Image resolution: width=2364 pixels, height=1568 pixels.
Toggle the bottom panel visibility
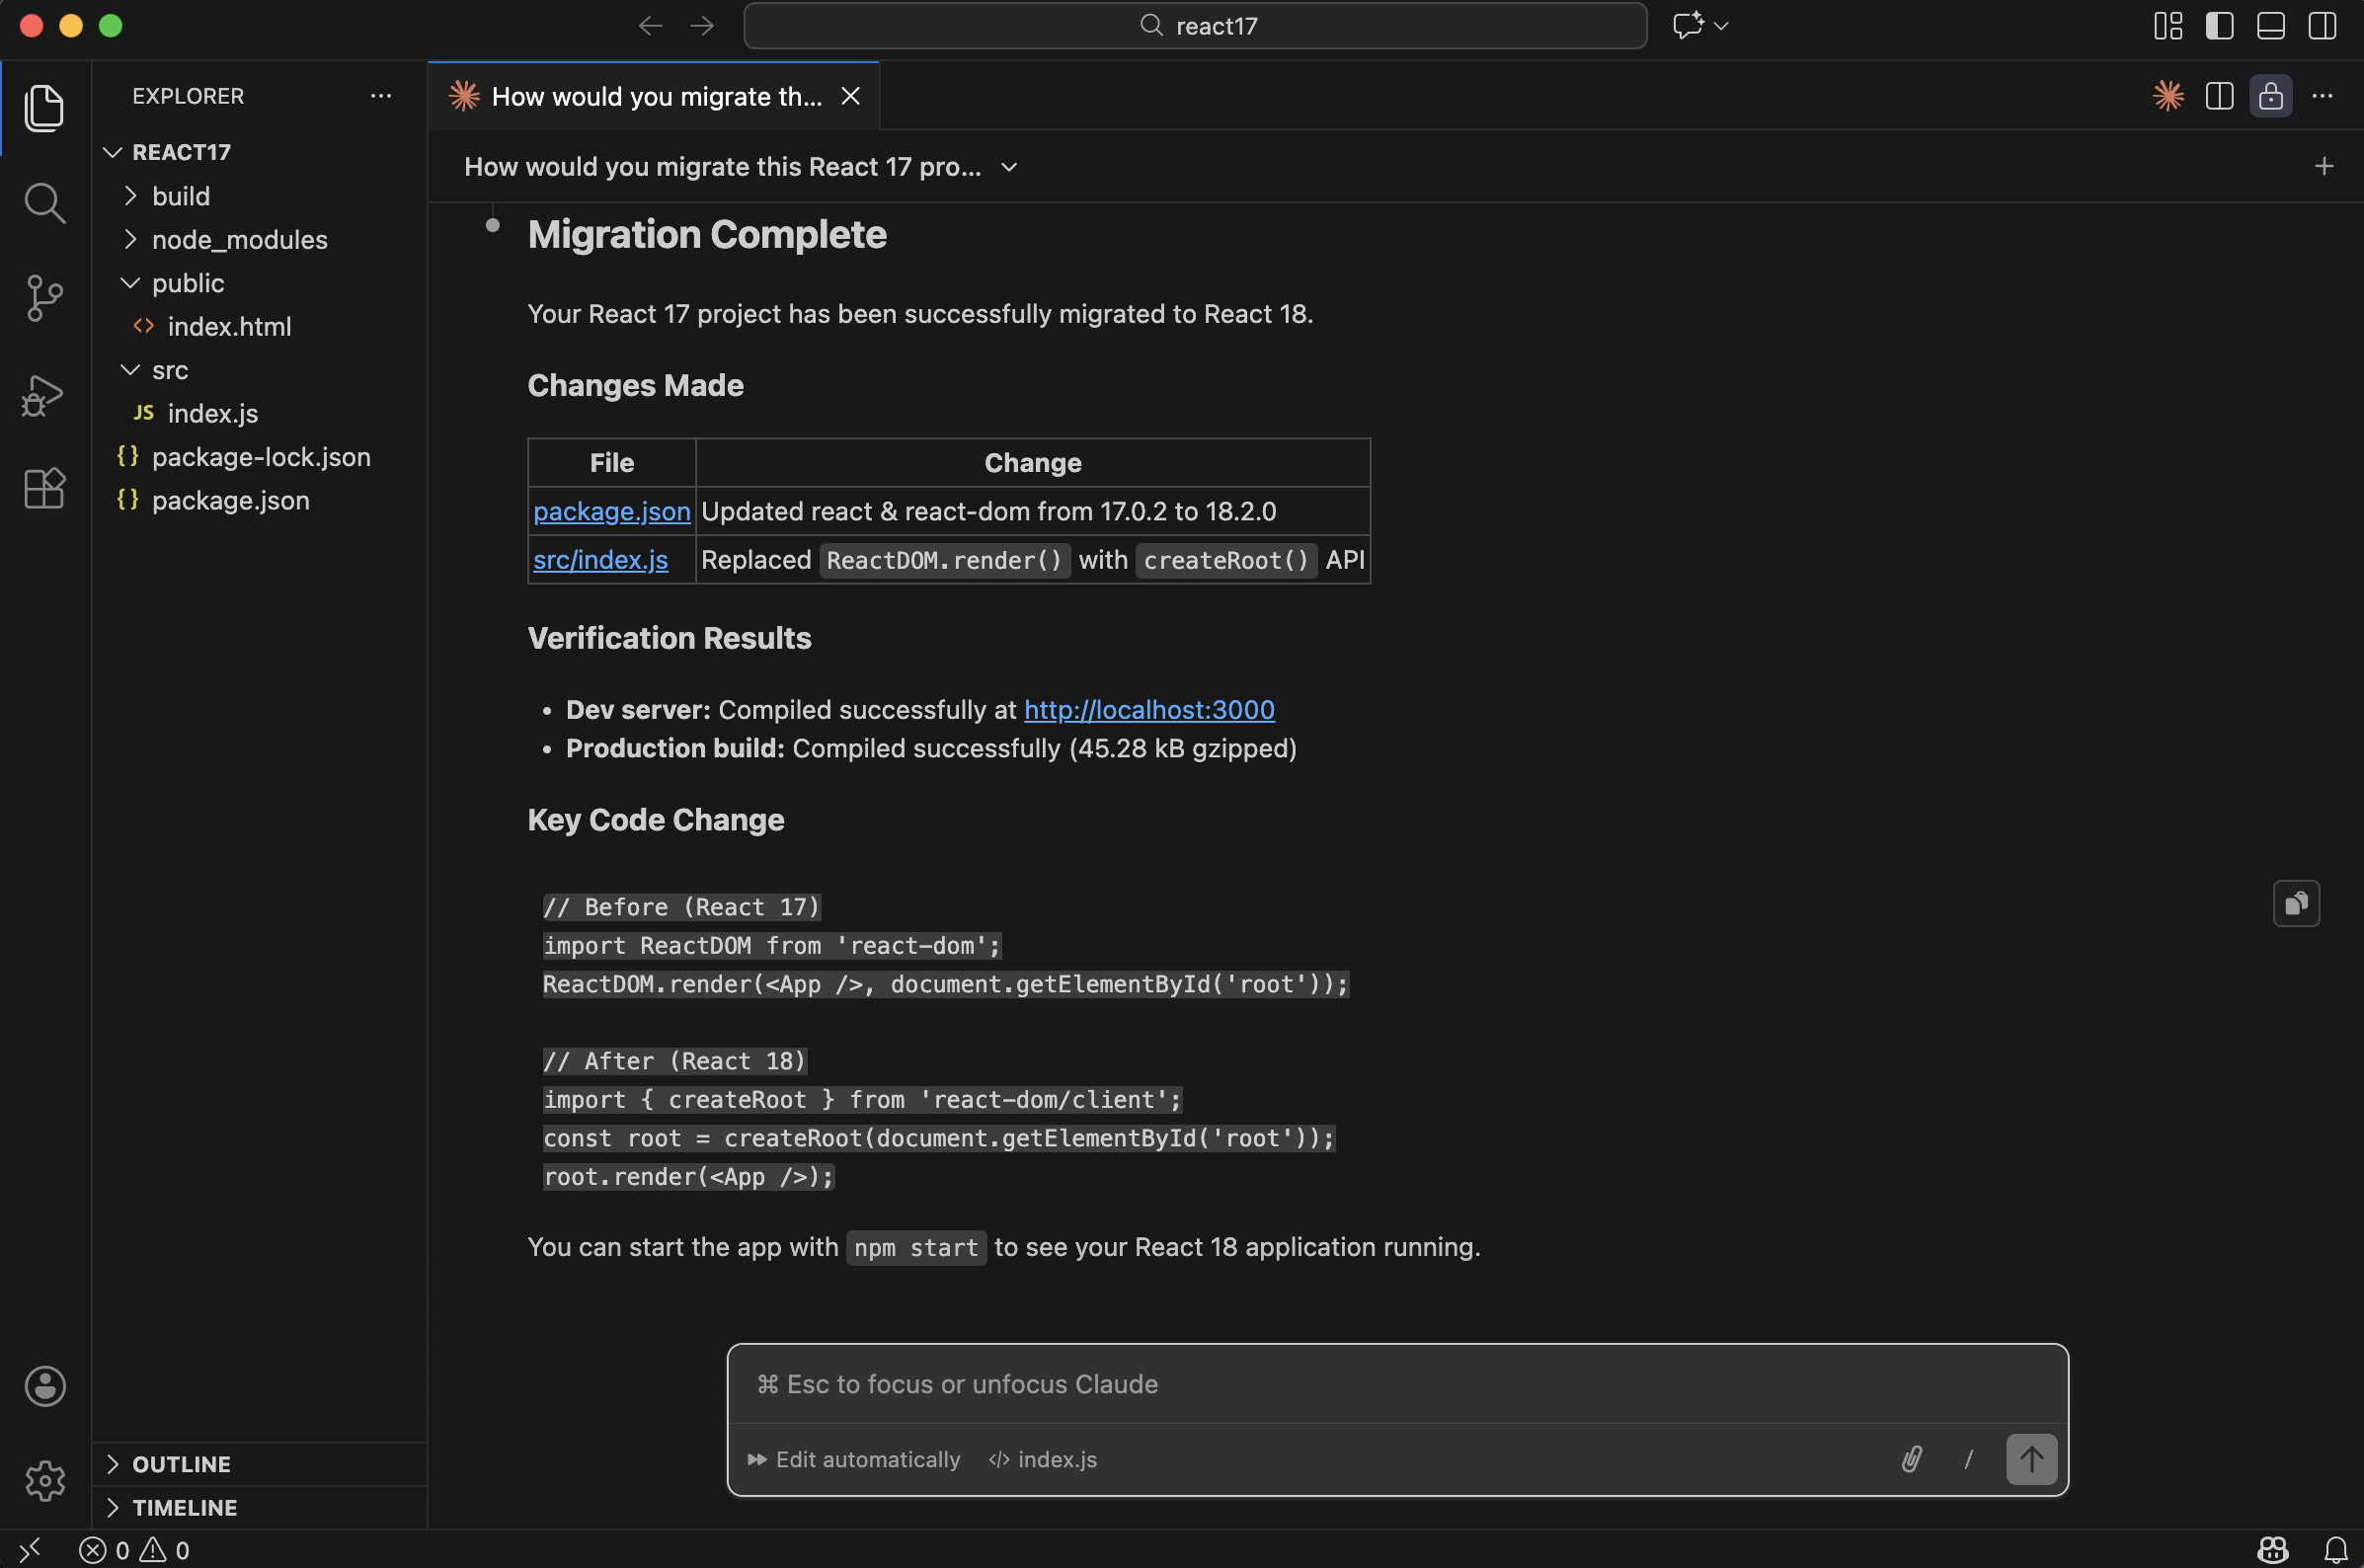pyautogui.click(x=2270, y=26)
